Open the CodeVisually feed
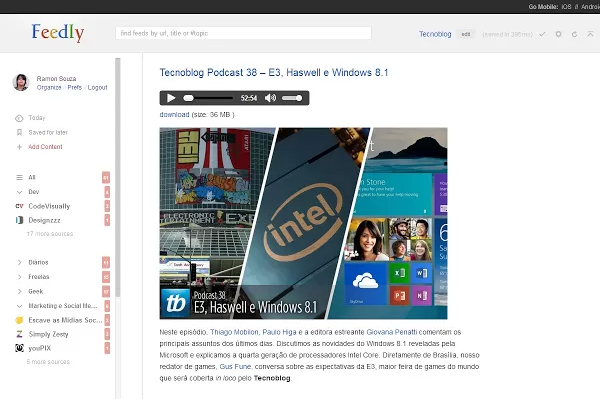This screenshot has width=600, height=400. [49, 206]
